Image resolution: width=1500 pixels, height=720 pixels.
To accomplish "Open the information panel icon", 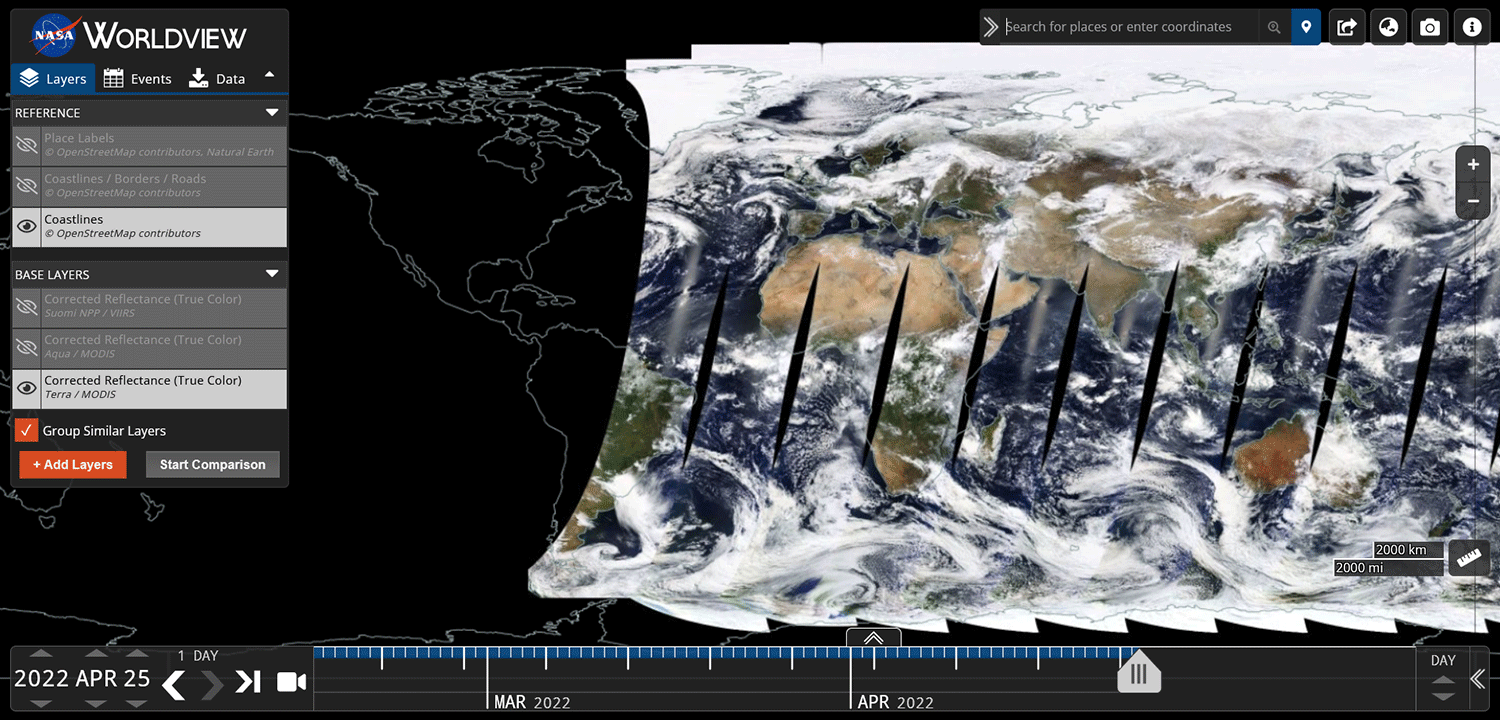I will [x=1471, y=27].
